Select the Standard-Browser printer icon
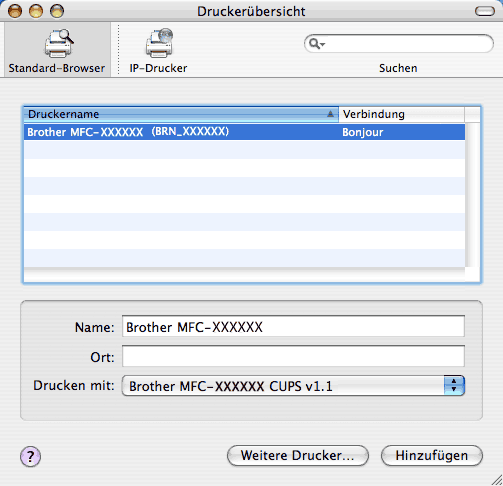Image resolution: width=503 pixels, height=486 pixels. pos(59,43)
